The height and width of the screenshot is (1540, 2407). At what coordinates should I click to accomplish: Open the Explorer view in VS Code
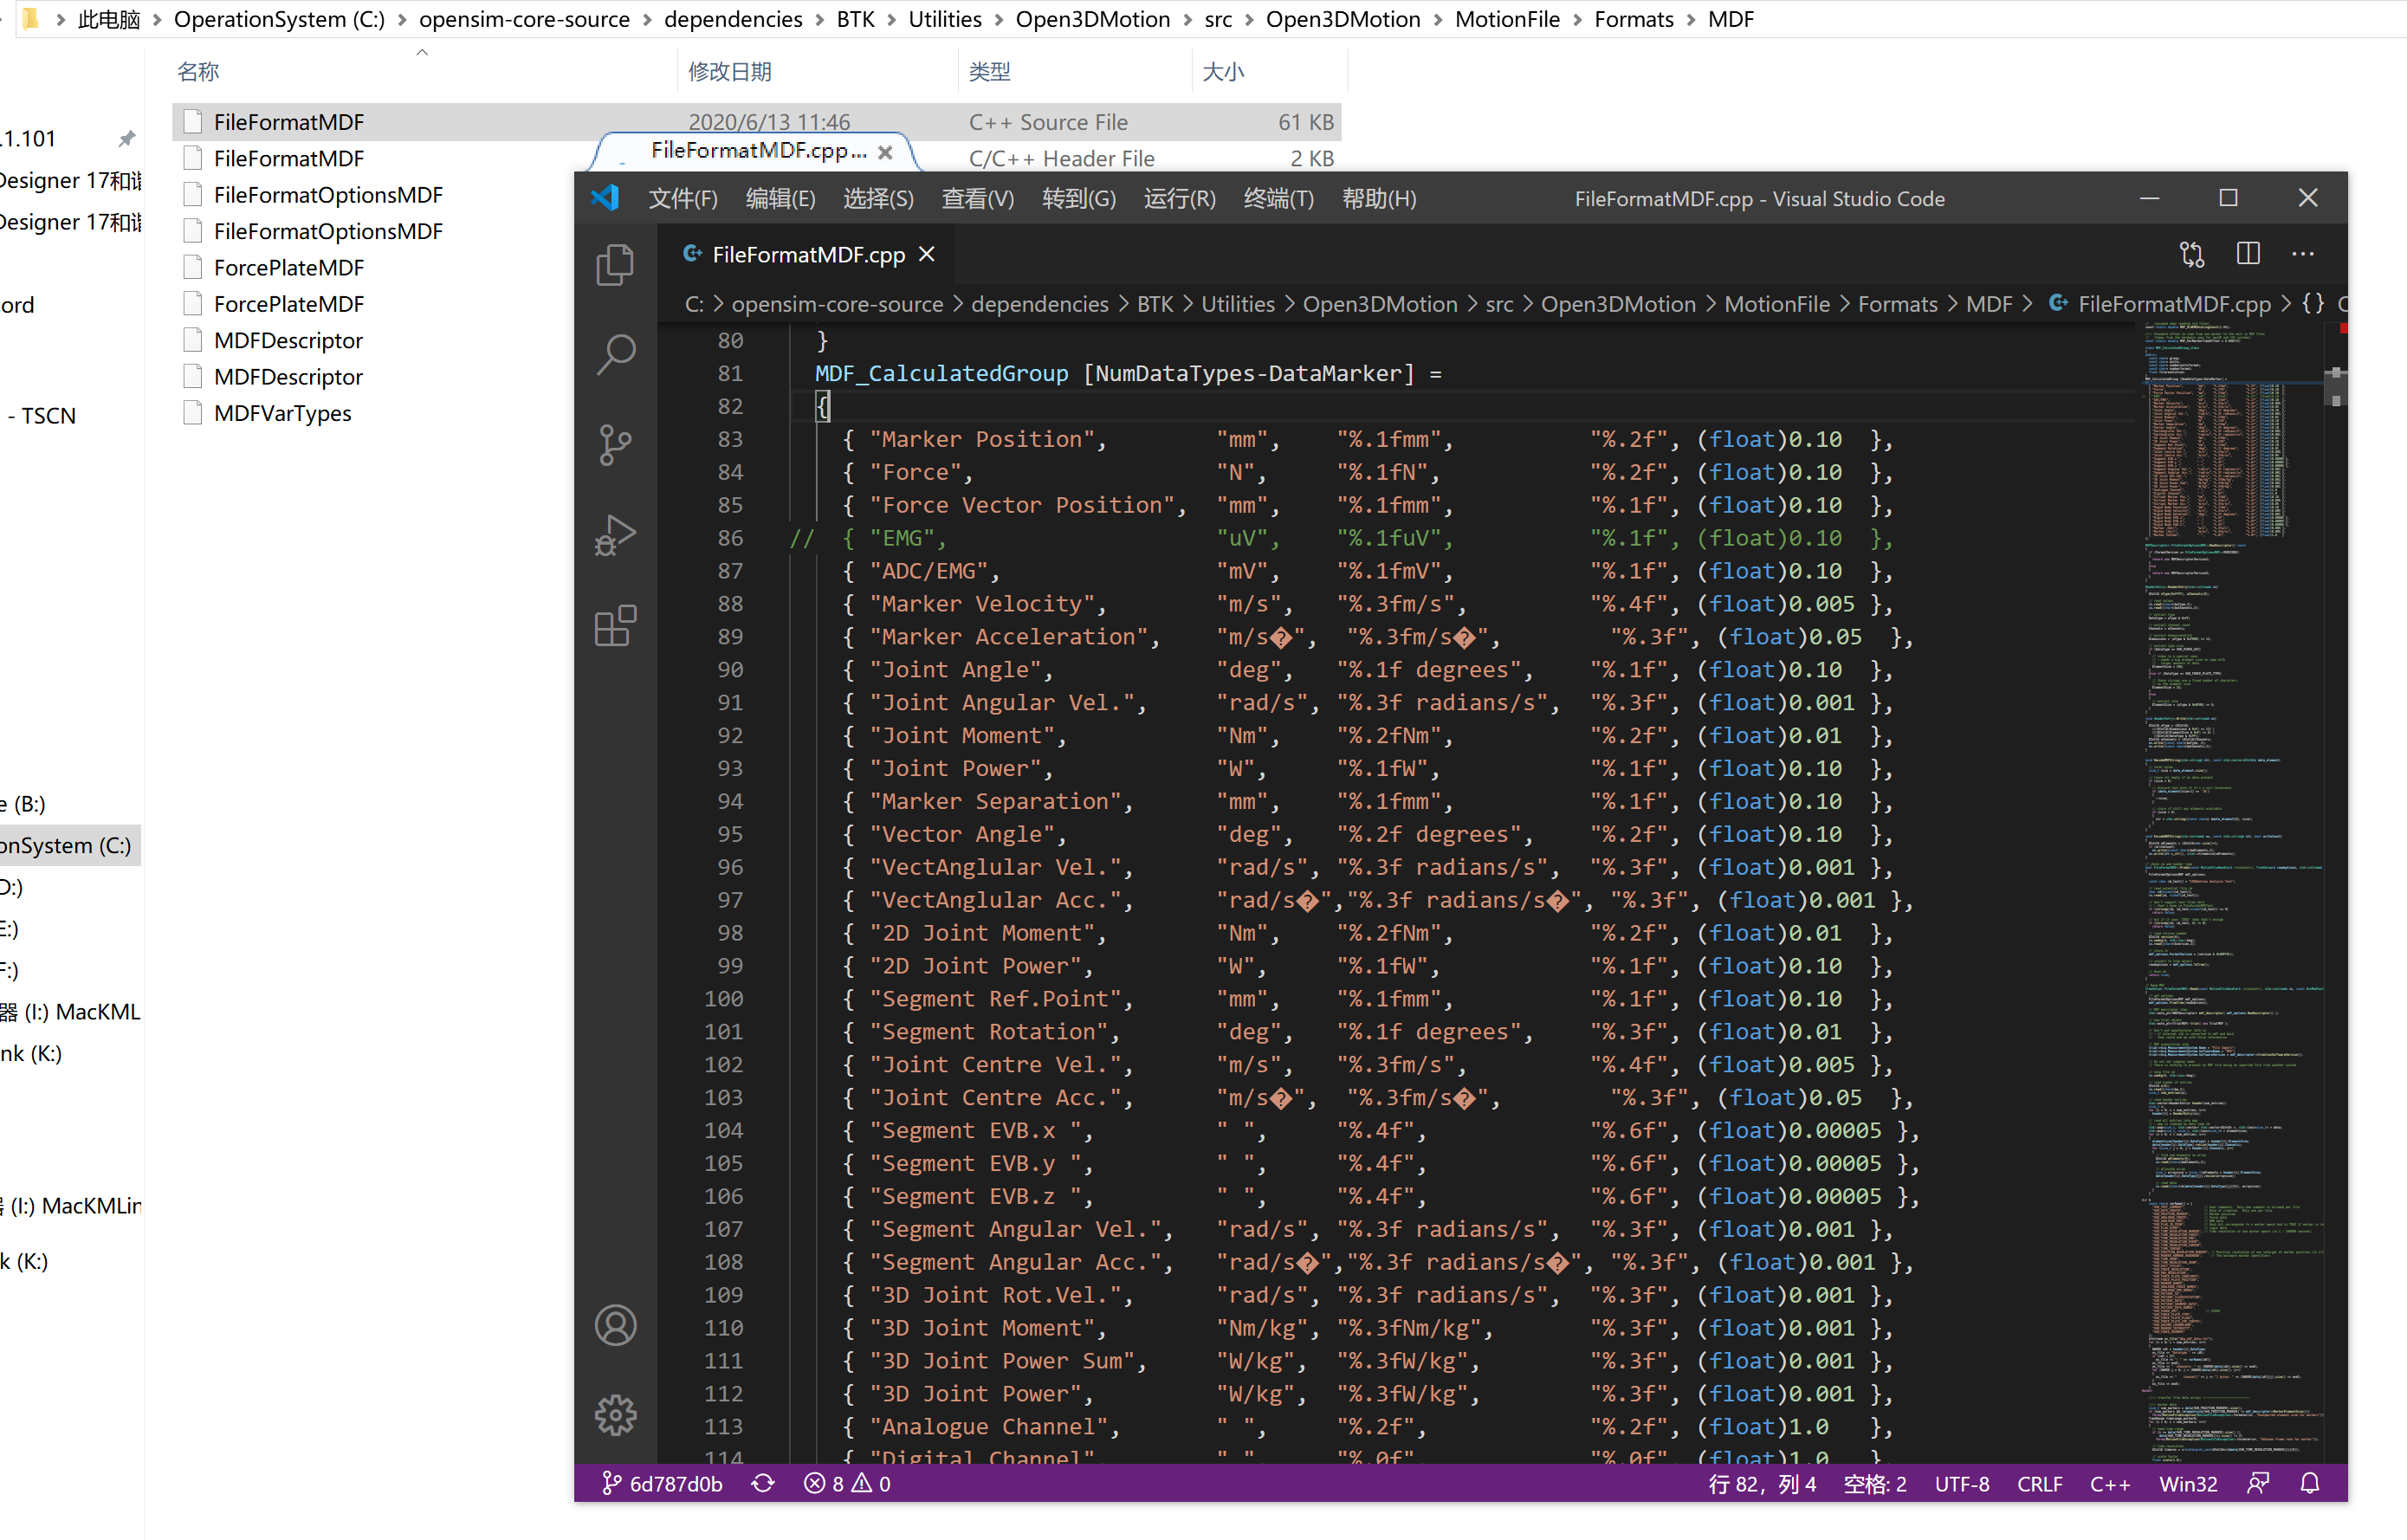pos(615,265)
